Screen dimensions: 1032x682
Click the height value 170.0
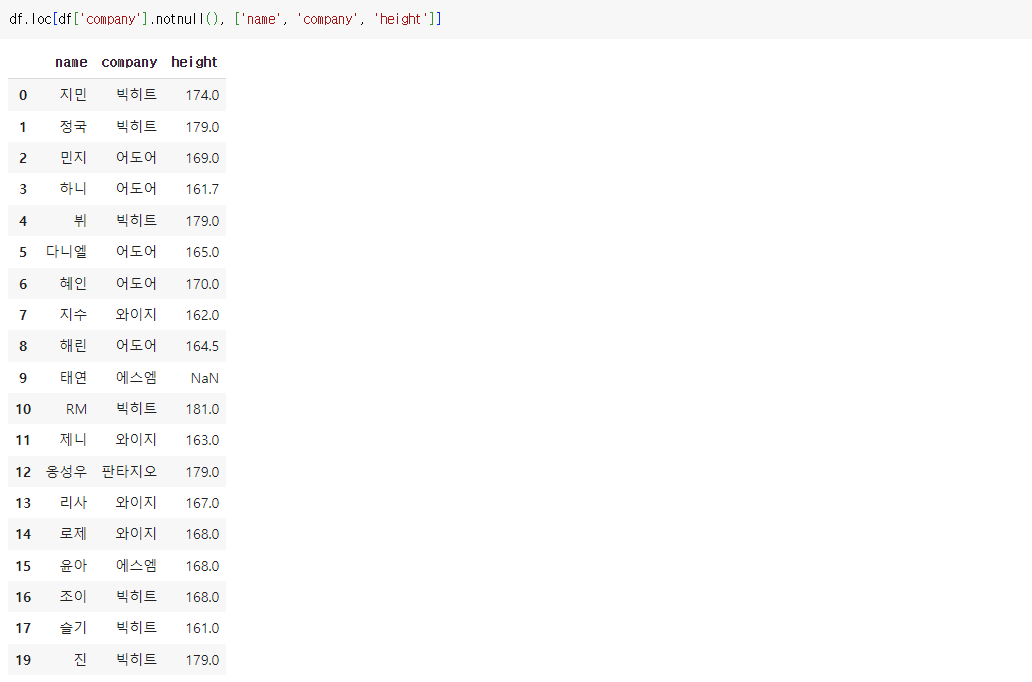(x=202, y=284)
